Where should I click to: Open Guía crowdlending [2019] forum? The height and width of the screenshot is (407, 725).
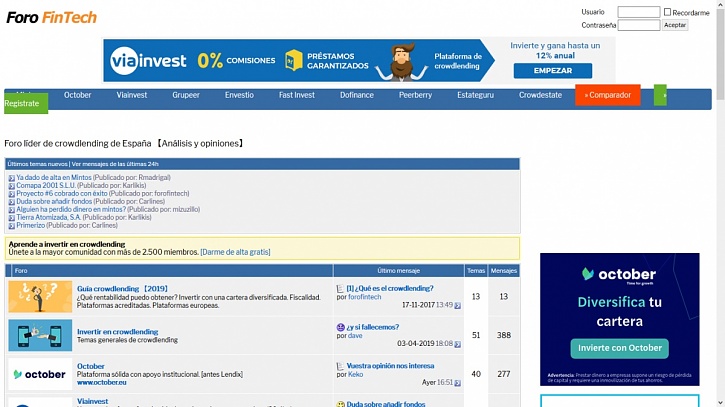coord(123,289)
